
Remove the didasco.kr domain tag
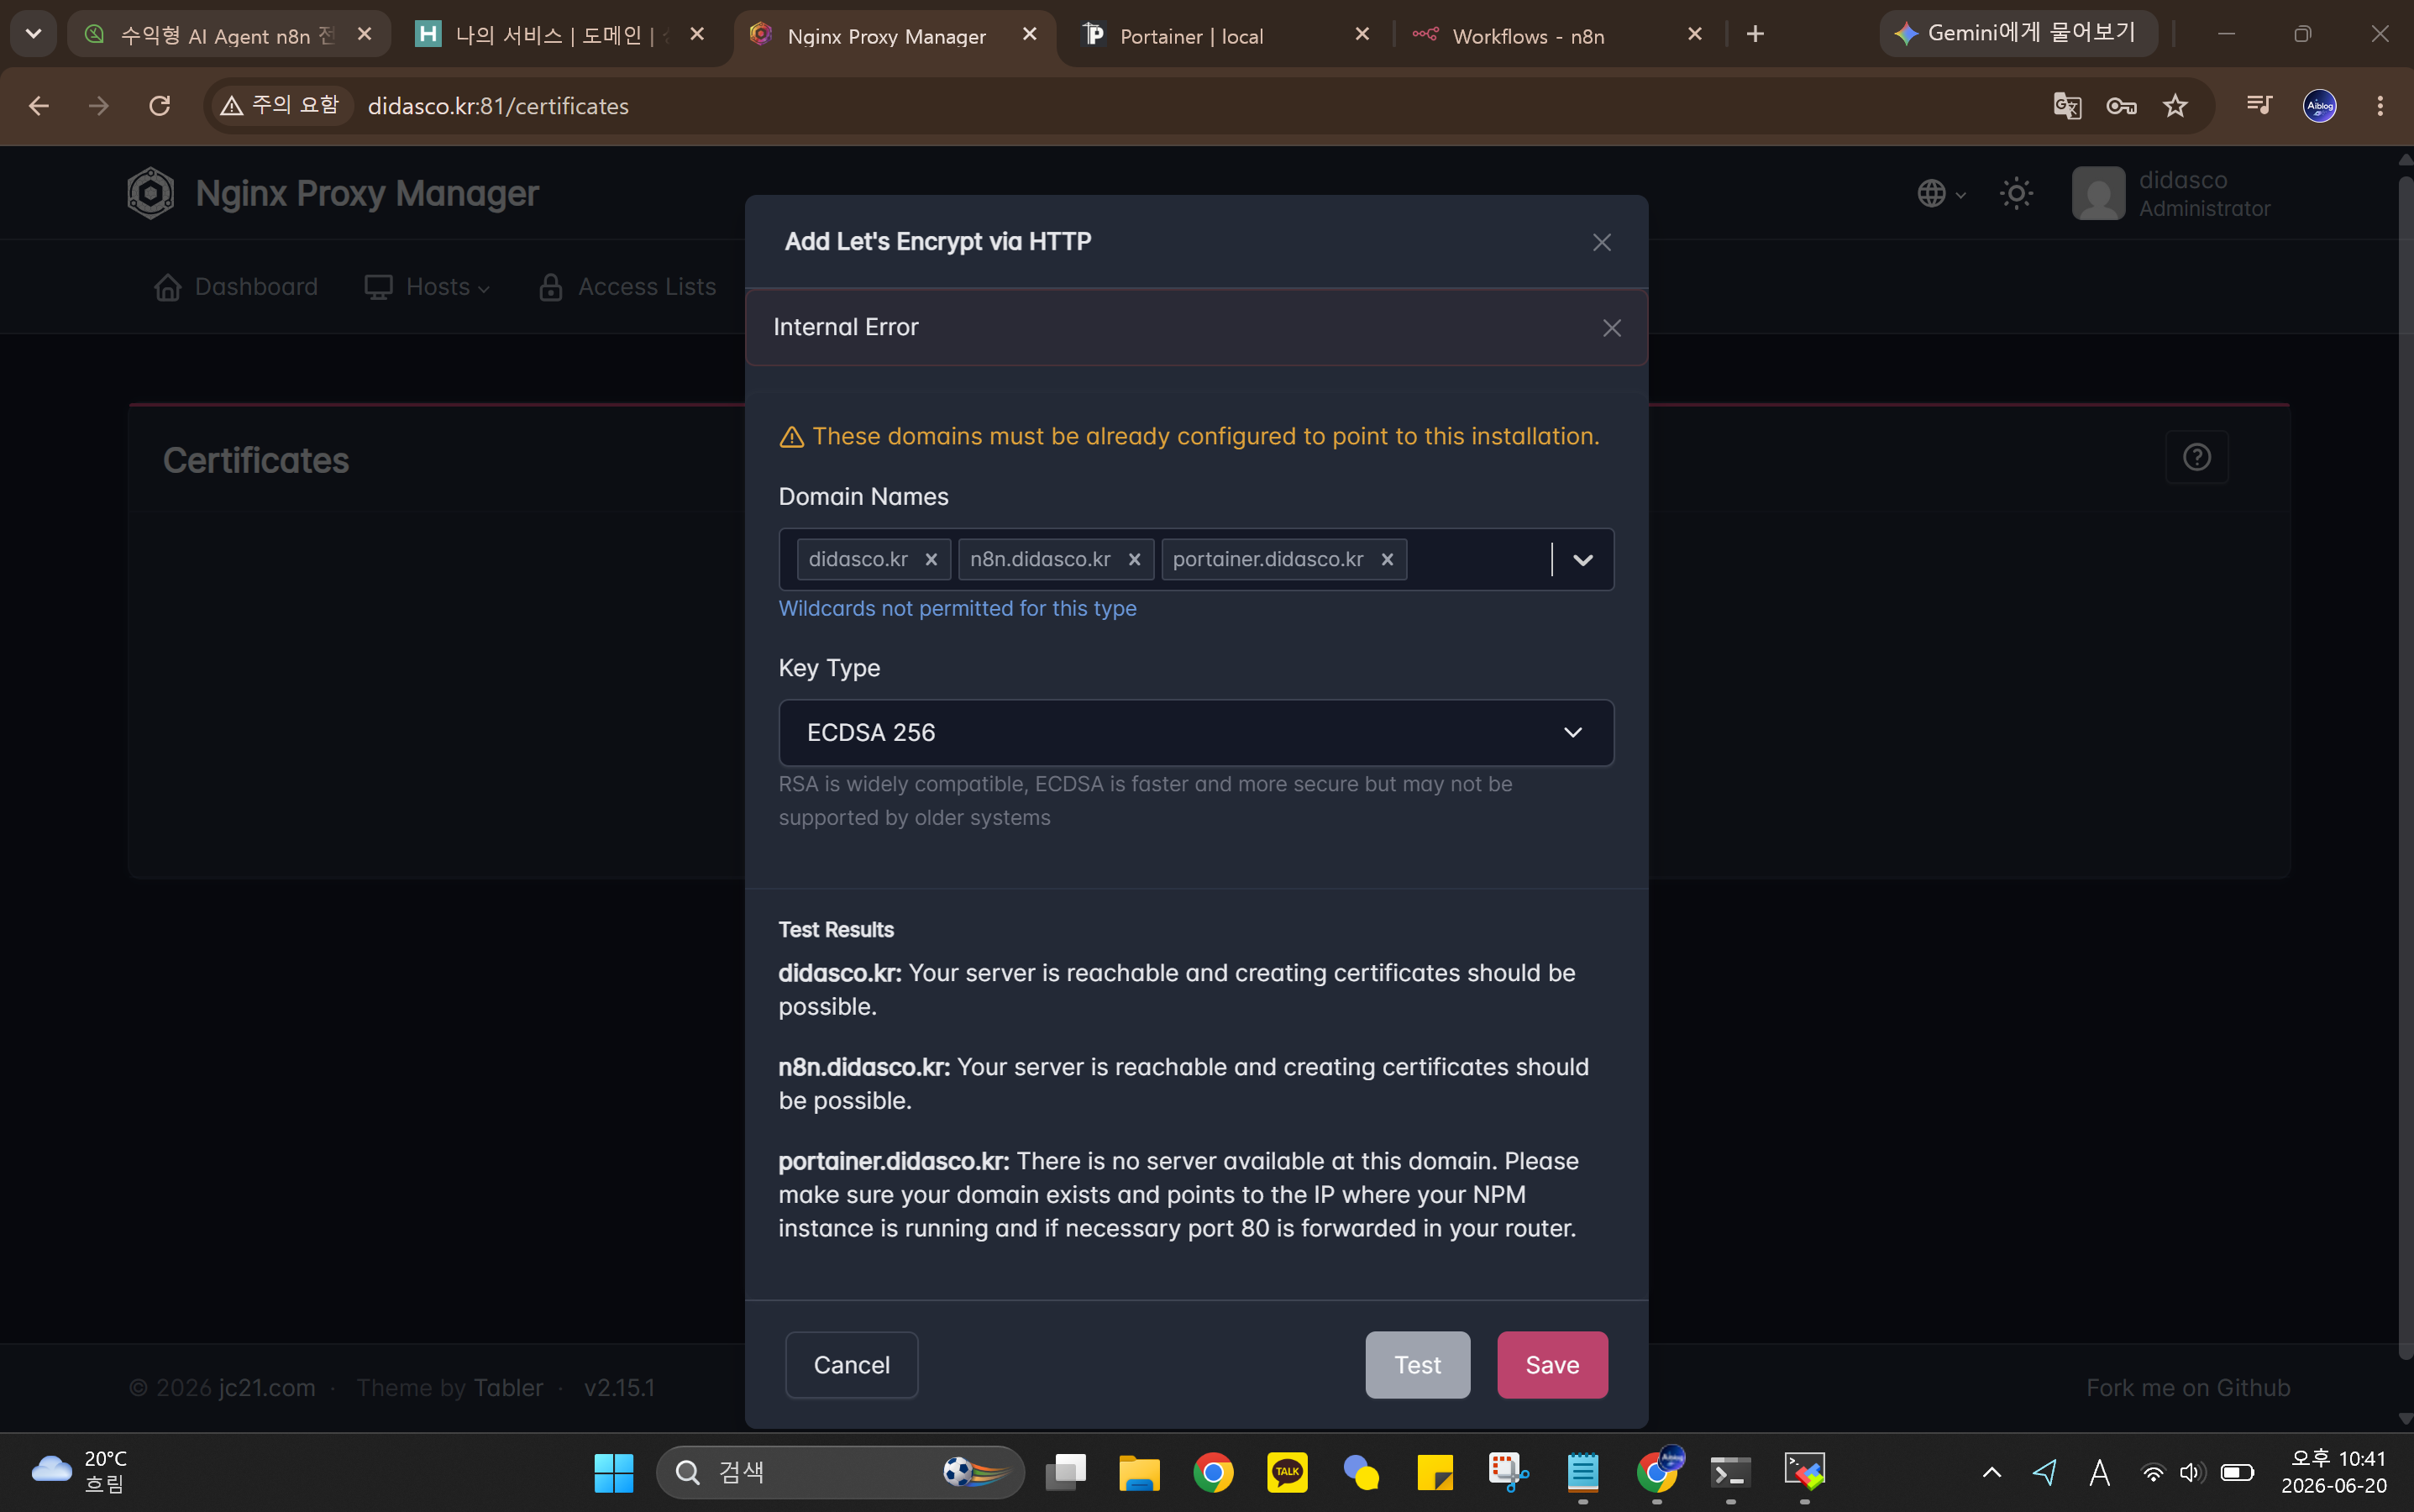(931, 559)
